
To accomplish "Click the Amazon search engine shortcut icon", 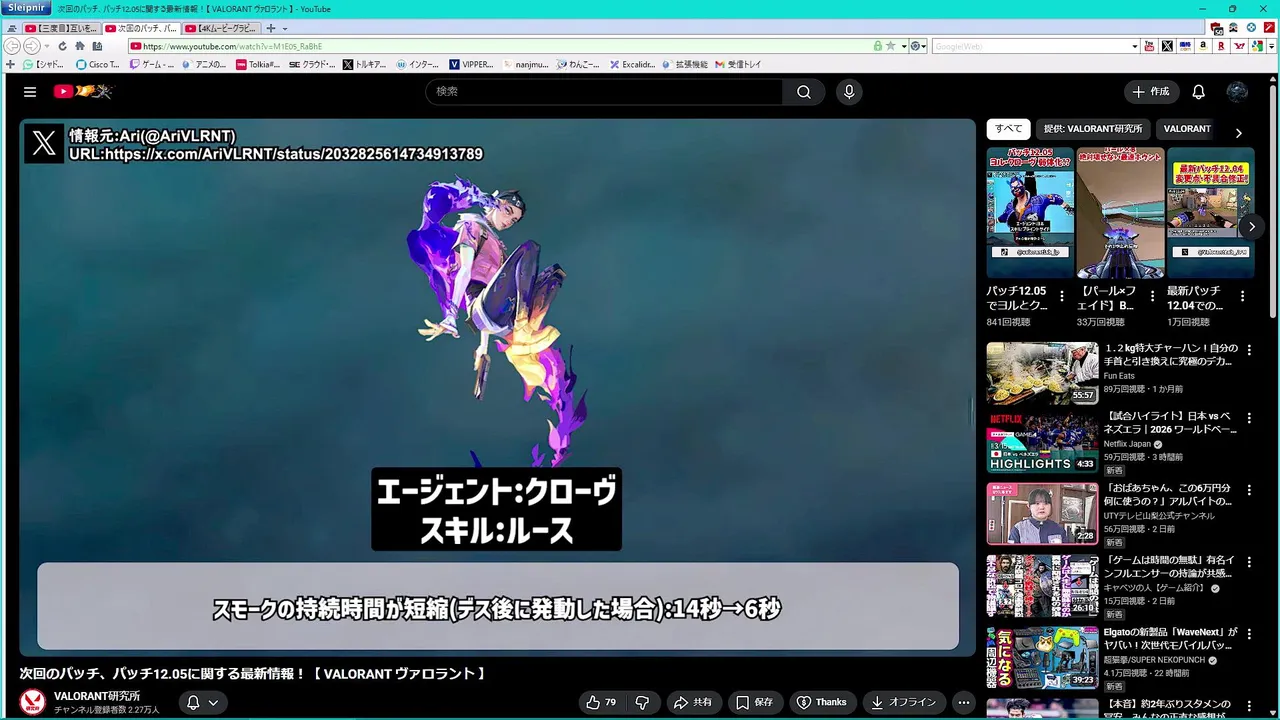I will (1203, 46).
